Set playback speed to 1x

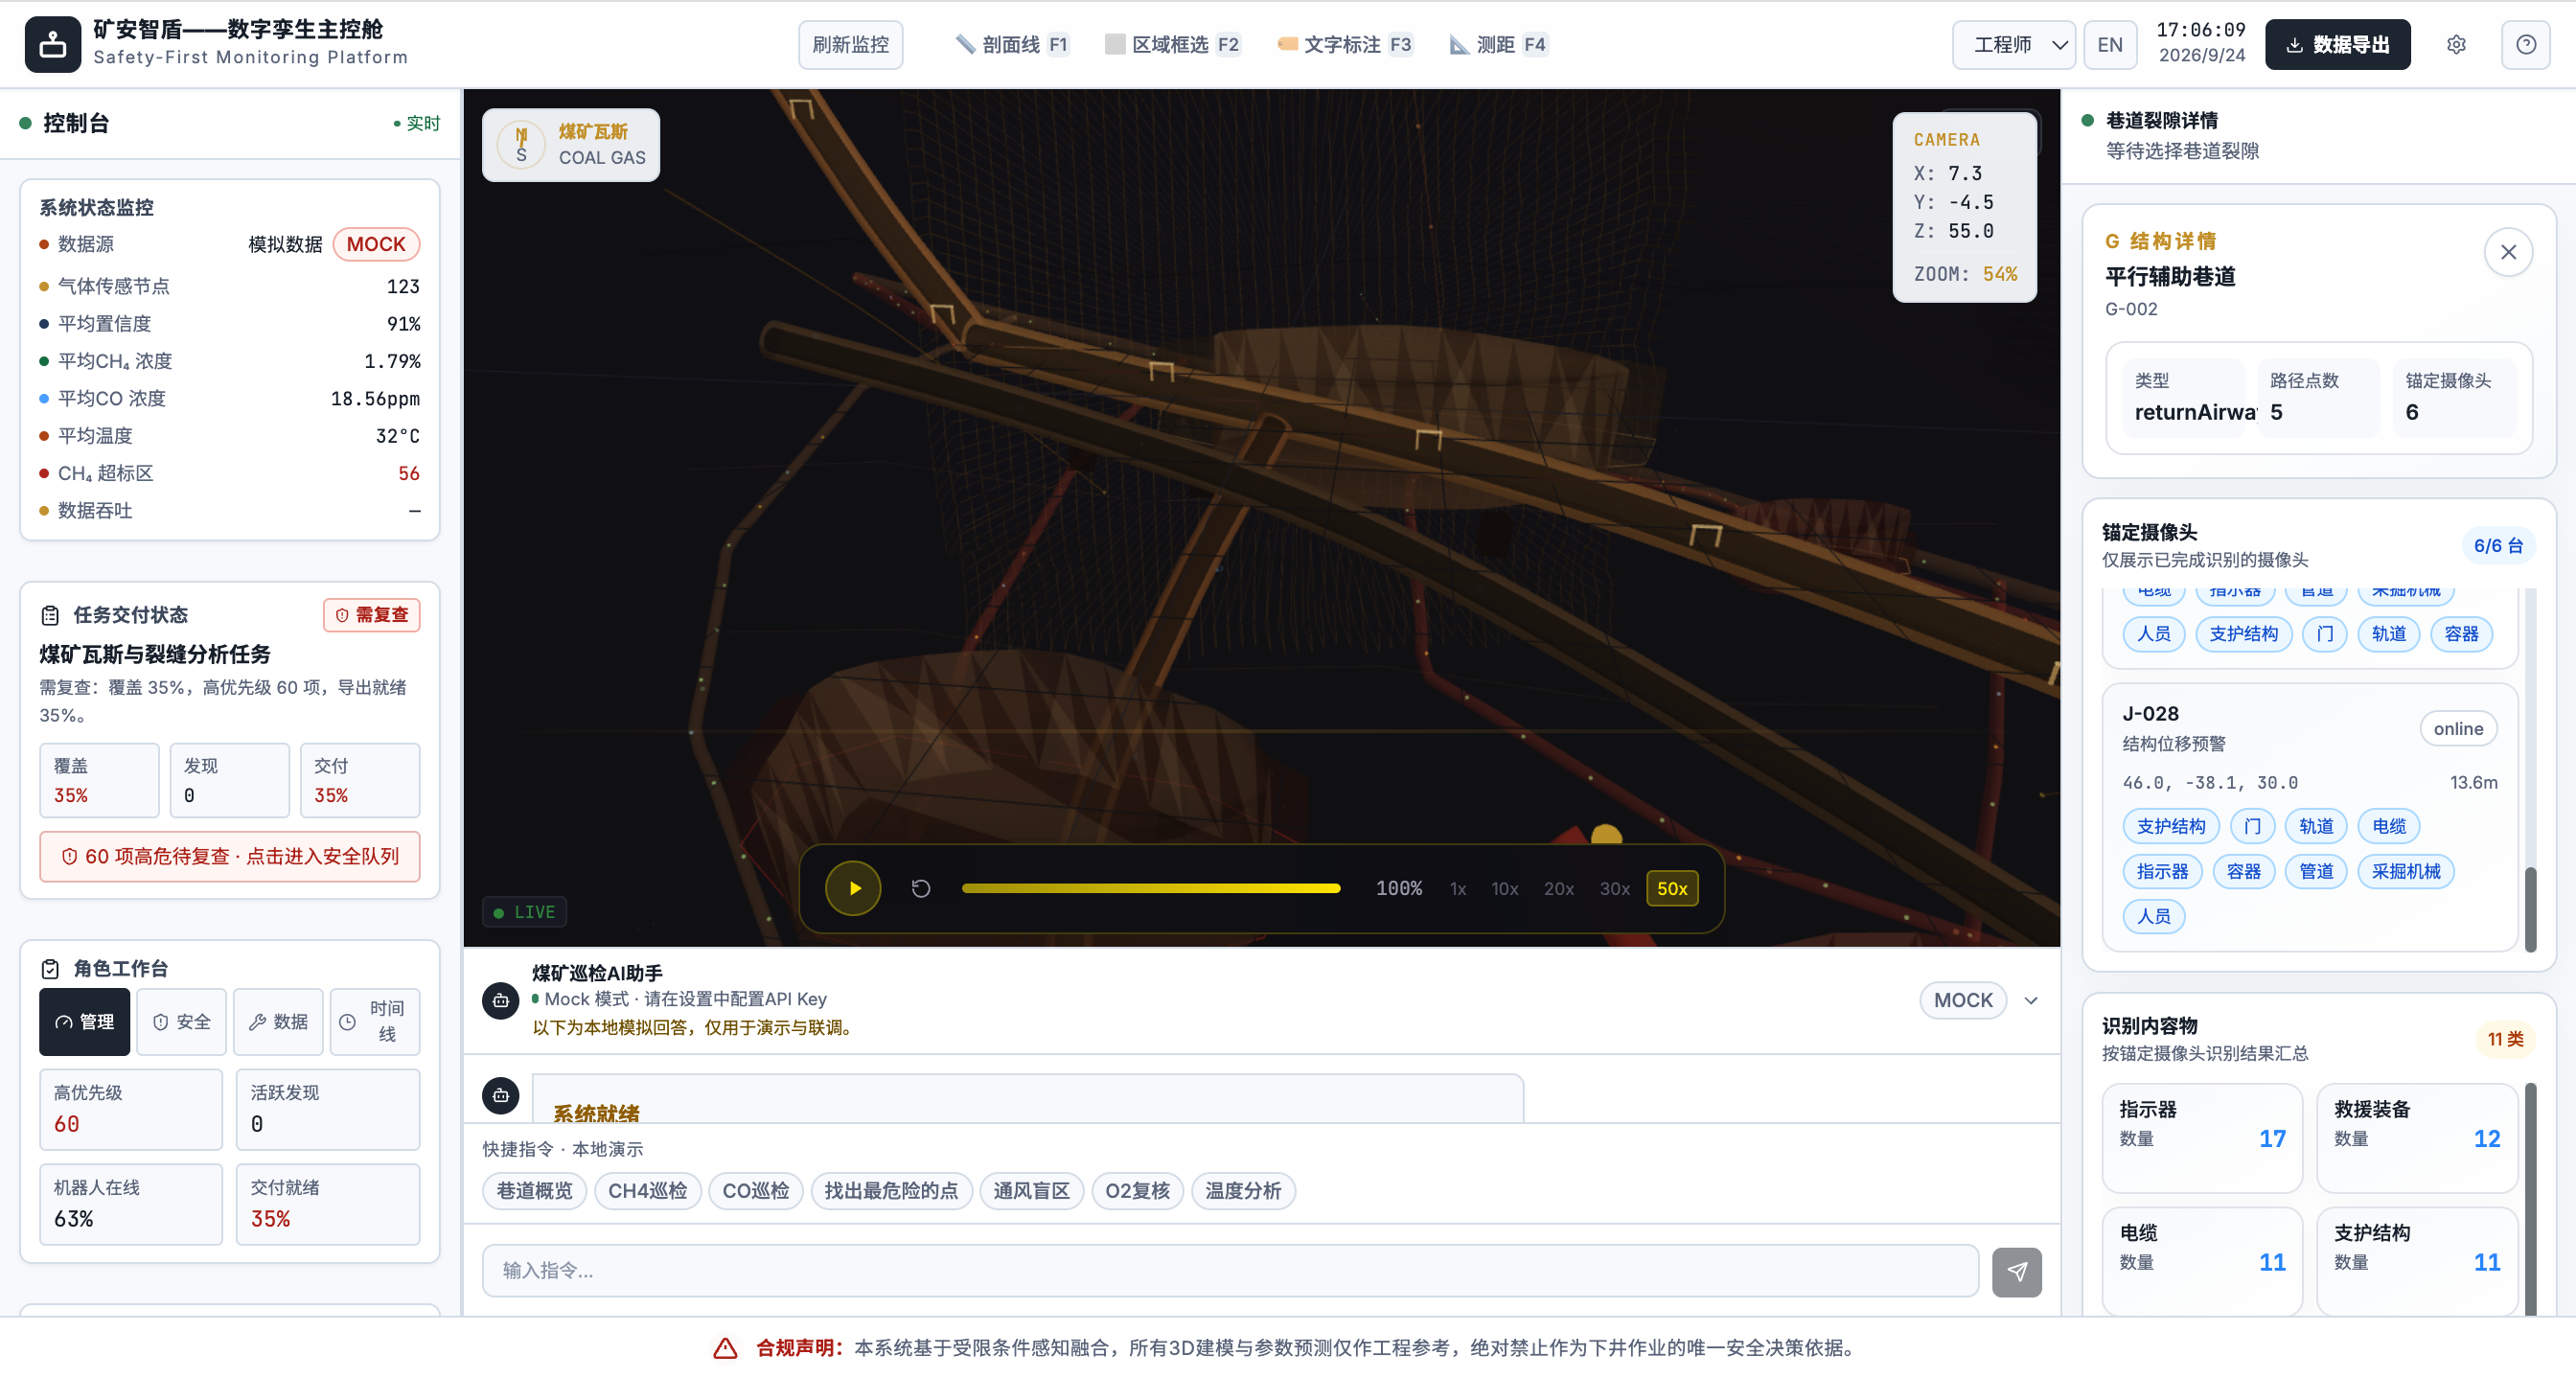[1458, 889]
